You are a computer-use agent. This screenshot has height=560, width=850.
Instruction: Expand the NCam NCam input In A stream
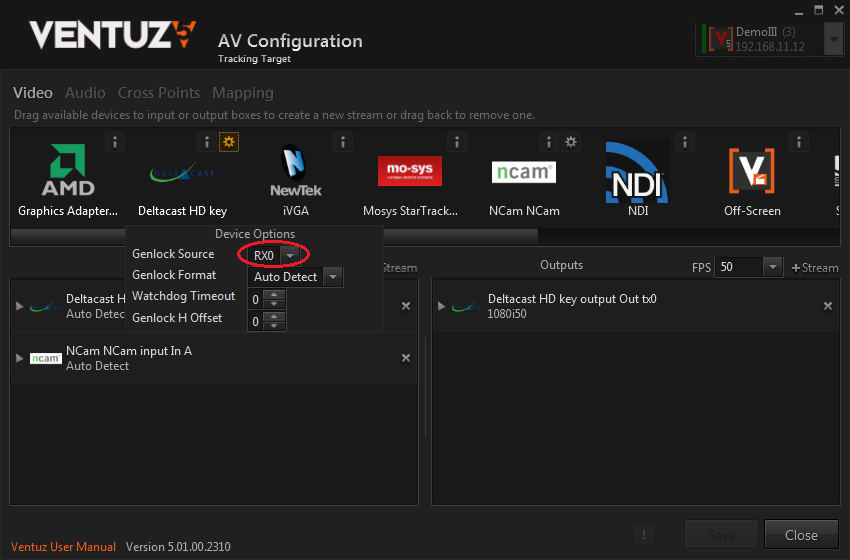click(x=20, y=358)
